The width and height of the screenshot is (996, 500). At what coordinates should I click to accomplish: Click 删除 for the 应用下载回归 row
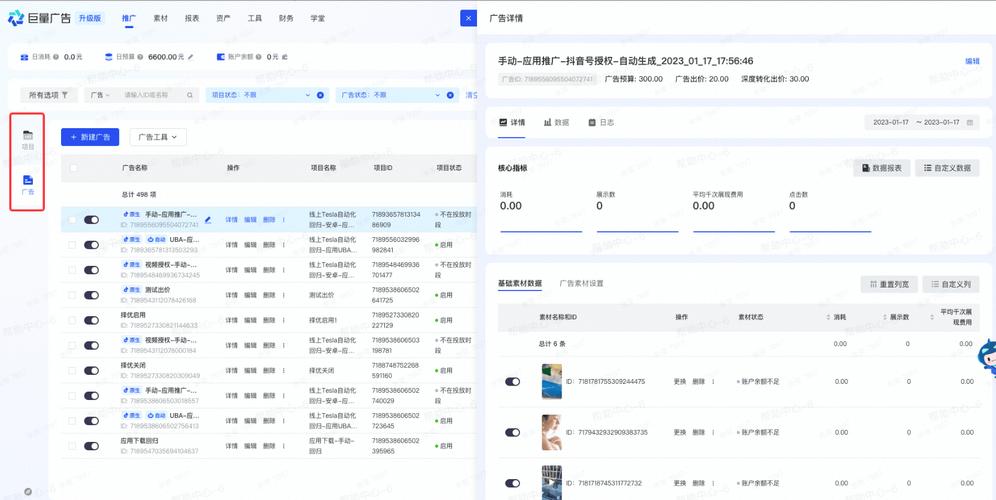269,446
